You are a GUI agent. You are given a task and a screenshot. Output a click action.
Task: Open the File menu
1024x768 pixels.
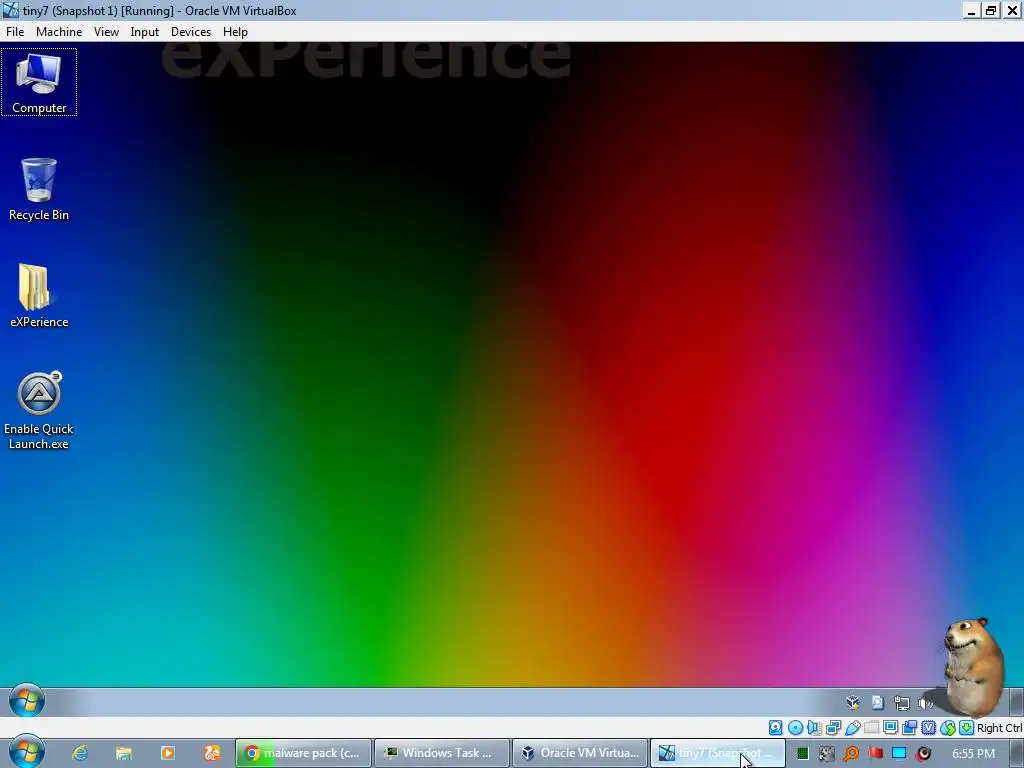pos(15,31)
